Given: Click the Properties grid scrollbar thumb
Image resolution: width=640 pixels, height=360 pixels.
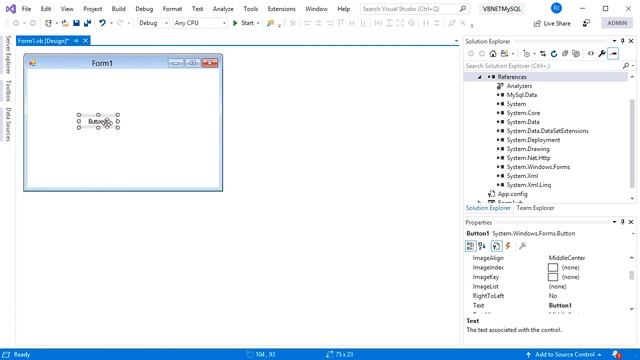Looking at the screenshot, I should [x=631, y=276].
